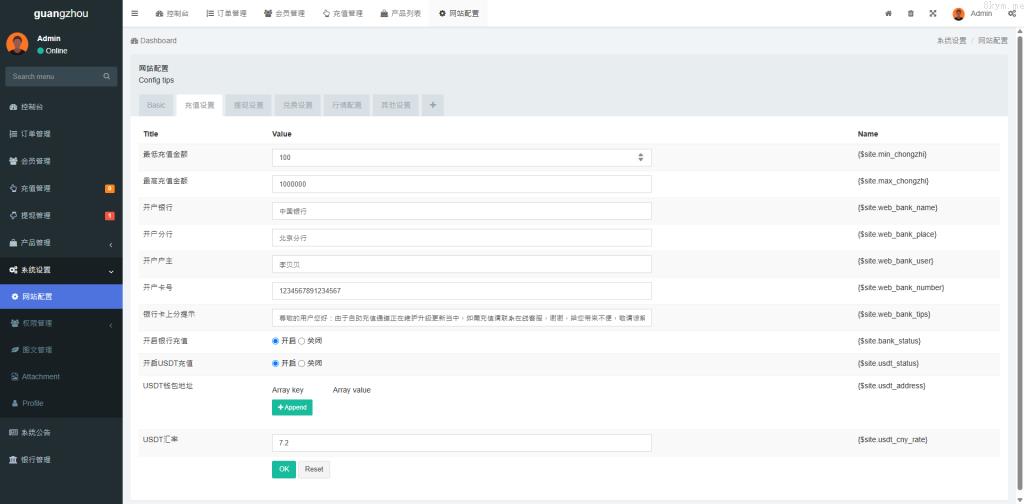Select 开启 for 开启USDT充值
This screenshot has width=1024, height=504.
276,363
